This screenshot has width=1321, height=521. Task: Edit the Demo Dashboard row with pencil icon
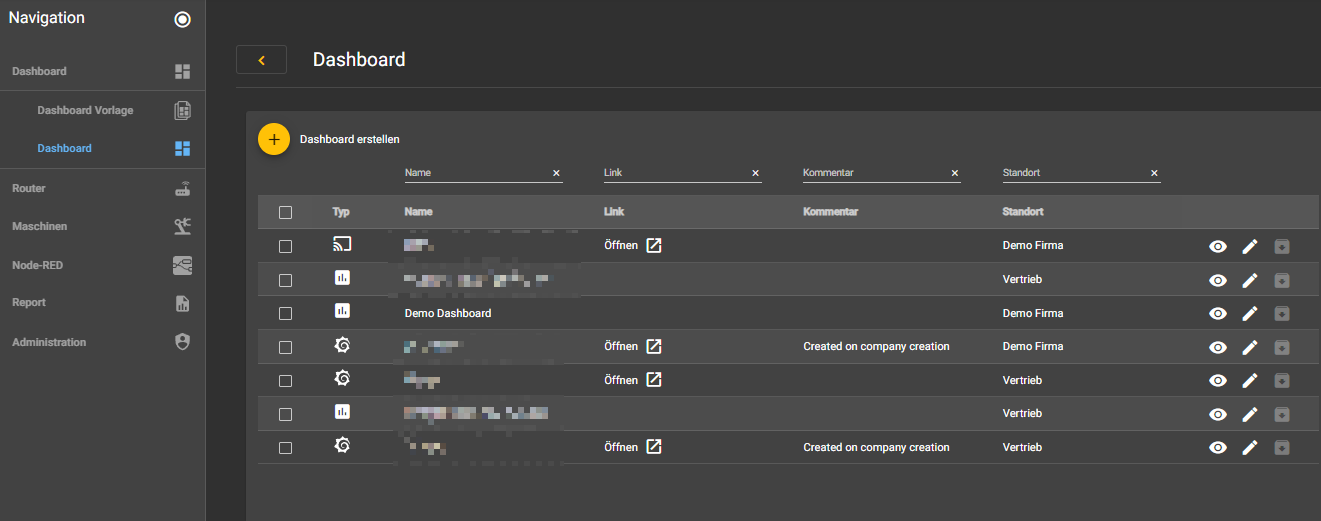(1249, 314)
